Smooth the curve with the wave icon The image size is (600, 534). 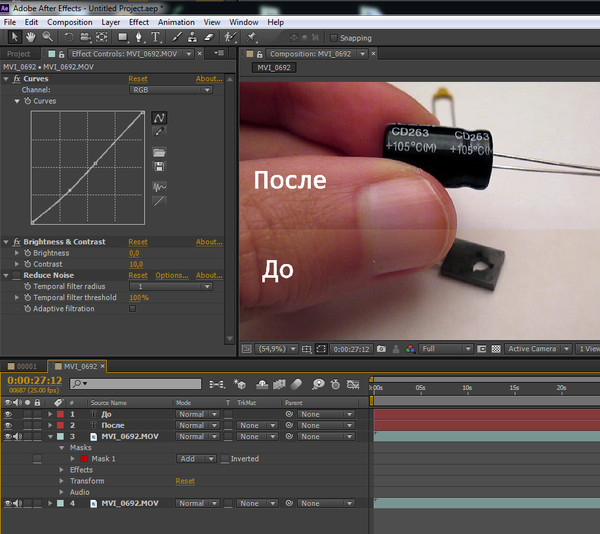(159, 187)
